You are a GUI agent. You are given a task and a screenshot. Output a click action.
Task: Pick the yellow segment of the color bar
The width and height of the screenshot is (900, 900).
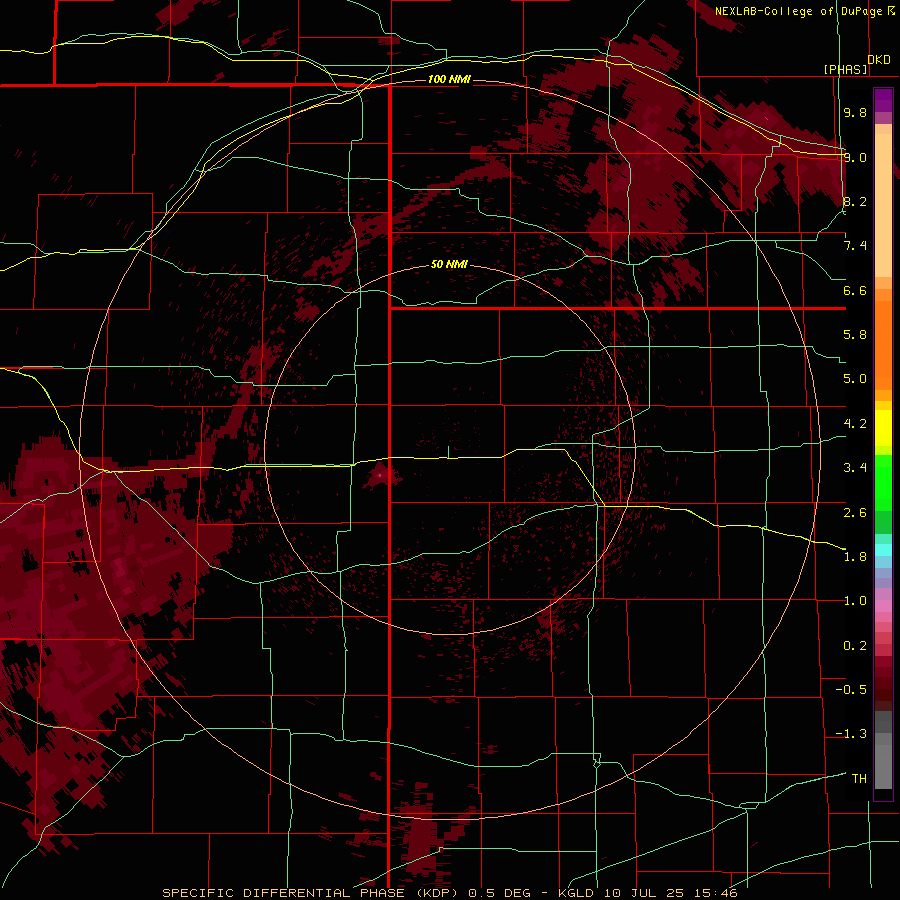[883, 428]
